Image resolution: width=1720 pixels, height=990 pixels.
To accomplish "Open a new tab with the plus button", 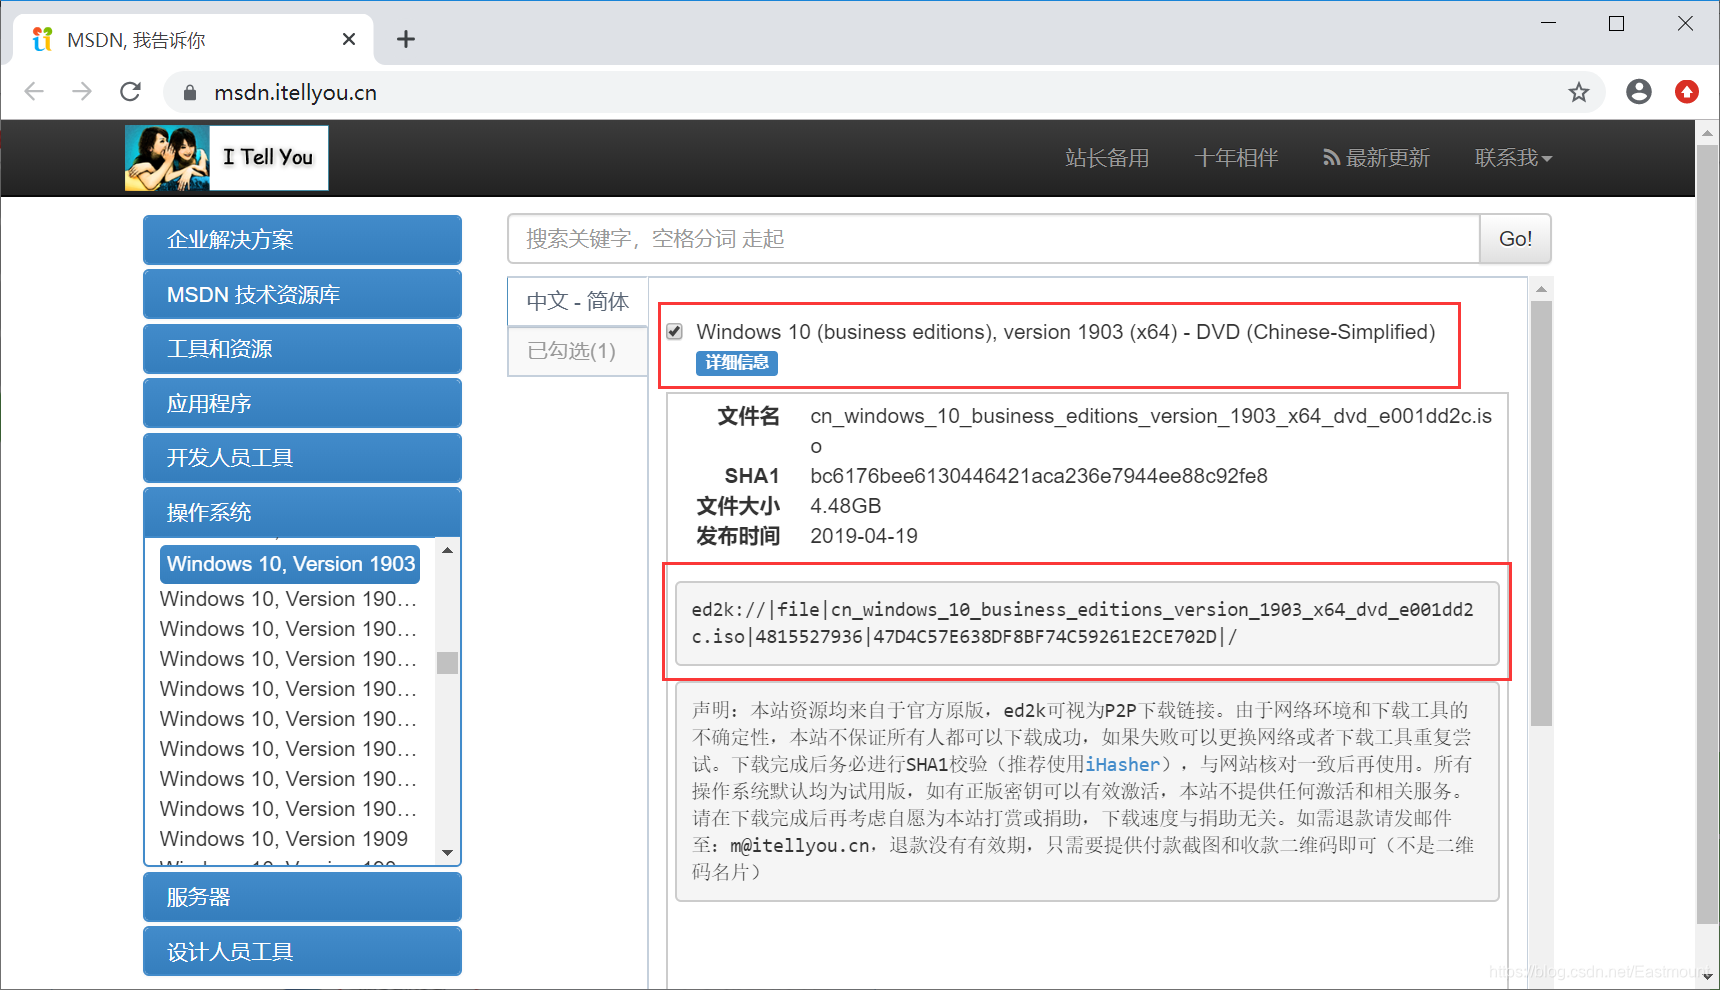I will (405, 39).
